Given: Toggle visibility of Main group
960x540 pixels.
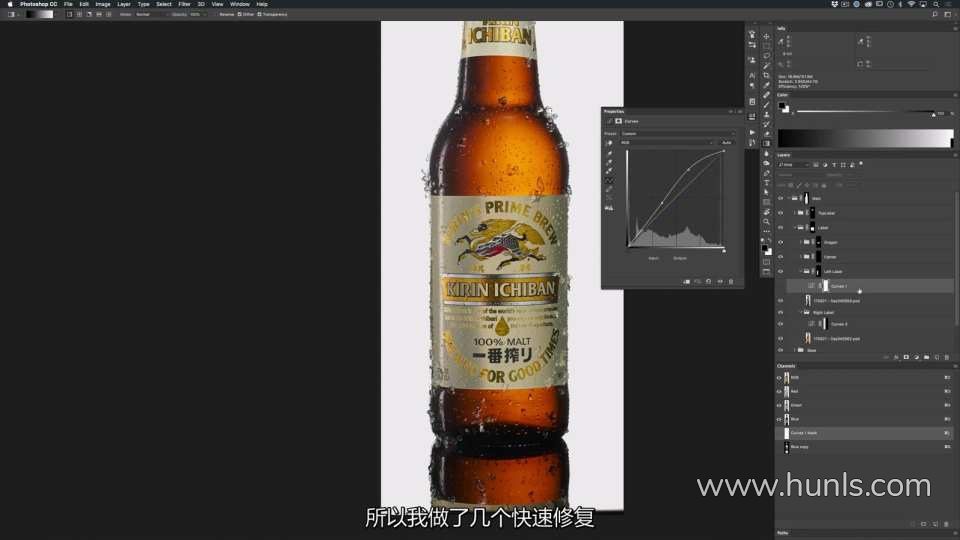Looking at the screenshot, I should [781, 198].
